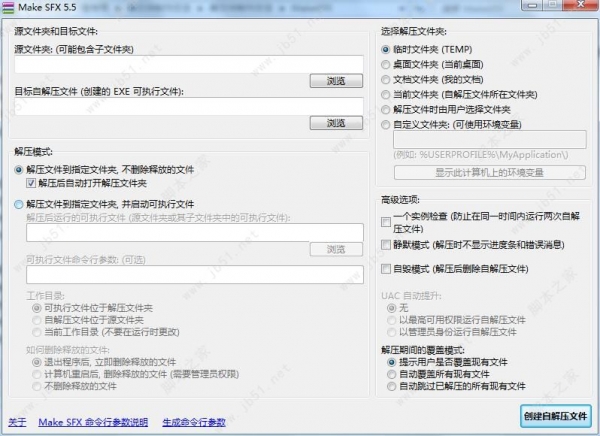Click the 源文件夹 input field
Image resolution: width=600 pixels, height=436 pixels.
(x=189, y=64)
